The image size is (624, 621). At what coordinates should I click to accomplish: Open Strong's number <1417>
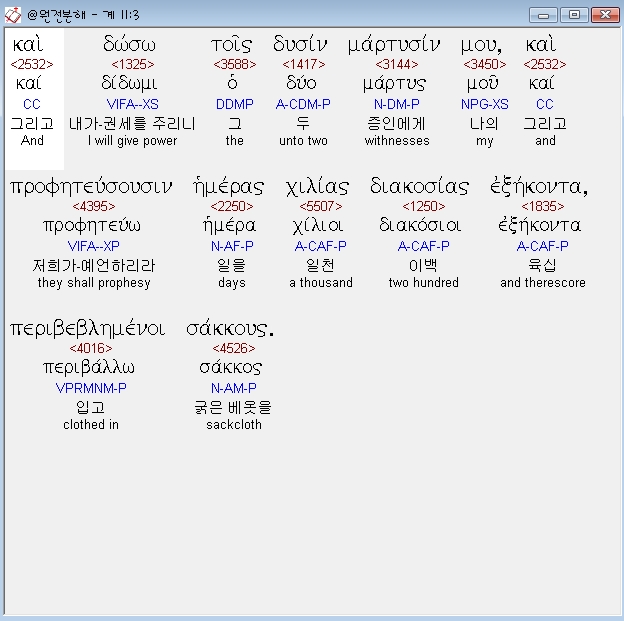tap(304, 64)
